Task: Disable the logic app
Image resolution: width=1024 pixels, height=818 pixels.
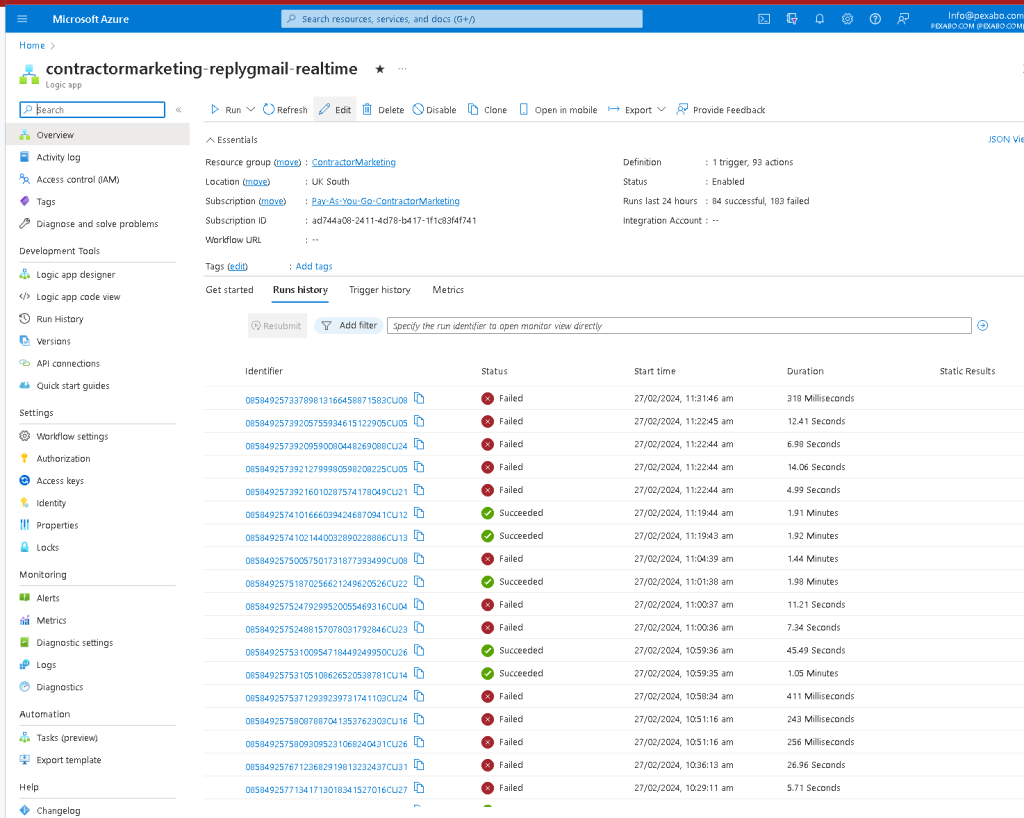Action: [x=434, y=110]
